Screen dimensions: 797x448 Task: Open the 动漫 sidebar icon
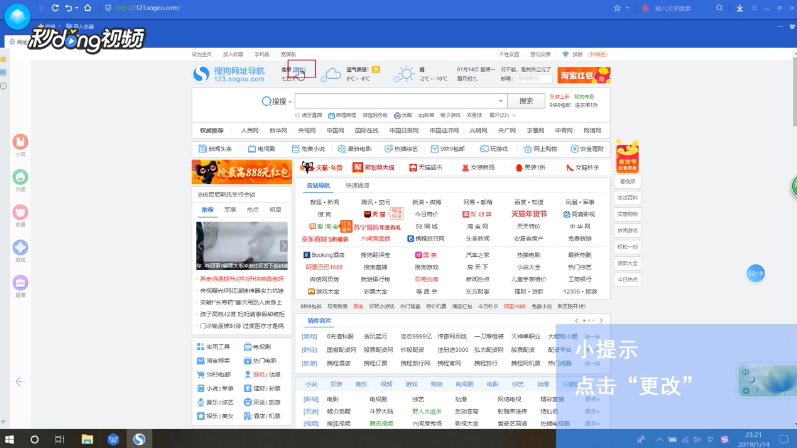(x=20, y=213)
